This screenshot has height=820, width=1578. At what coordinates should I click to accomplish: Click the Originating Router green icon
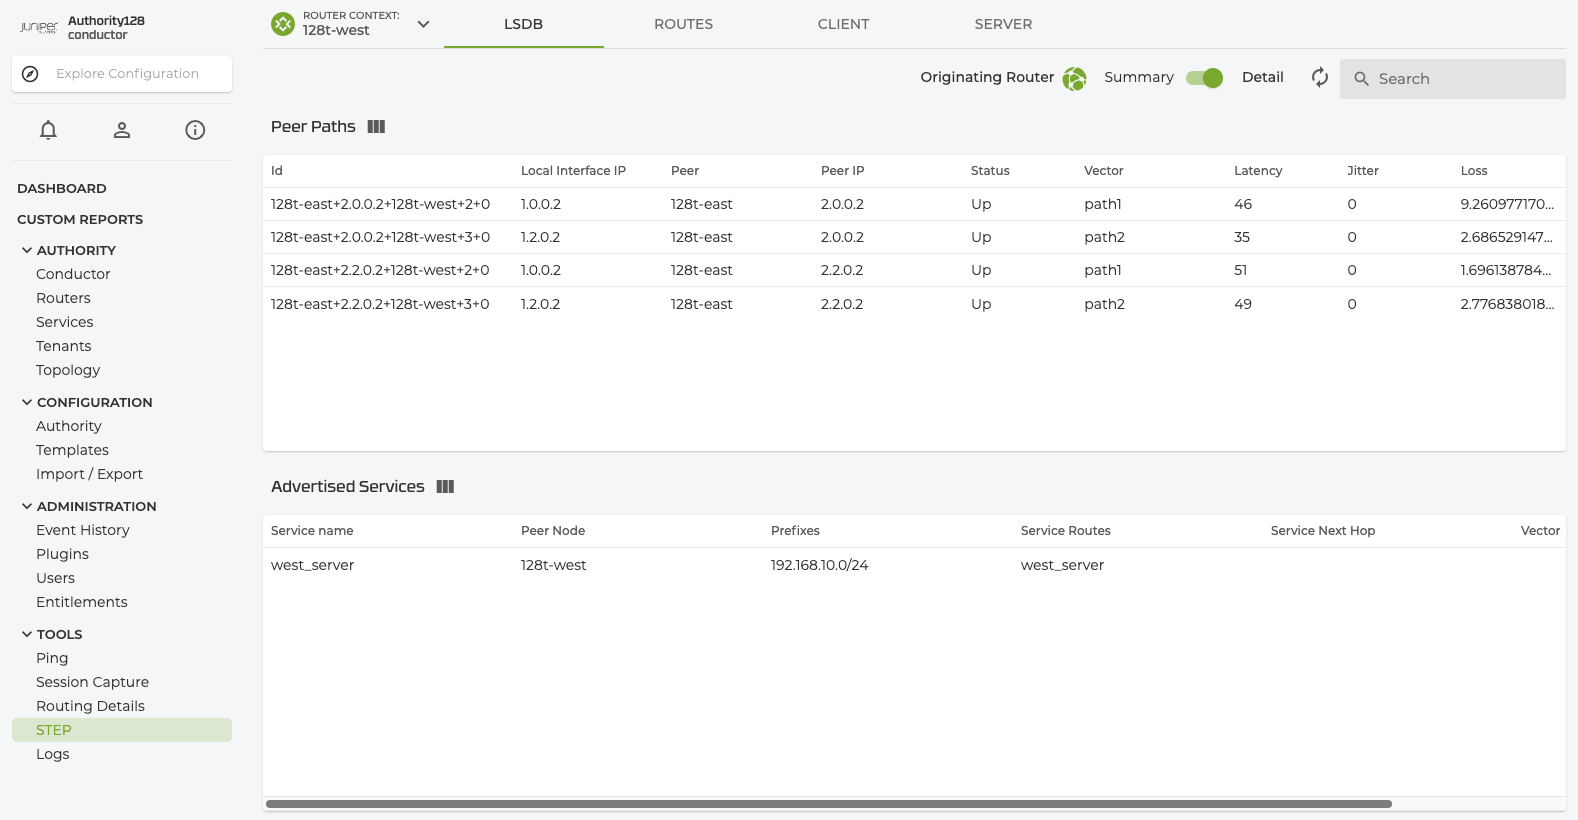(1074, 79)
